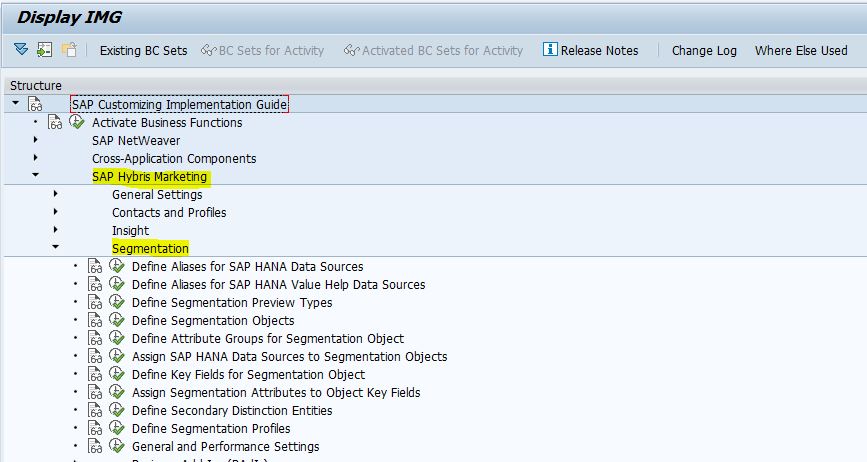Collapse the Segmentation node
Screen dimensions: 867x462
tap(56, 247)
